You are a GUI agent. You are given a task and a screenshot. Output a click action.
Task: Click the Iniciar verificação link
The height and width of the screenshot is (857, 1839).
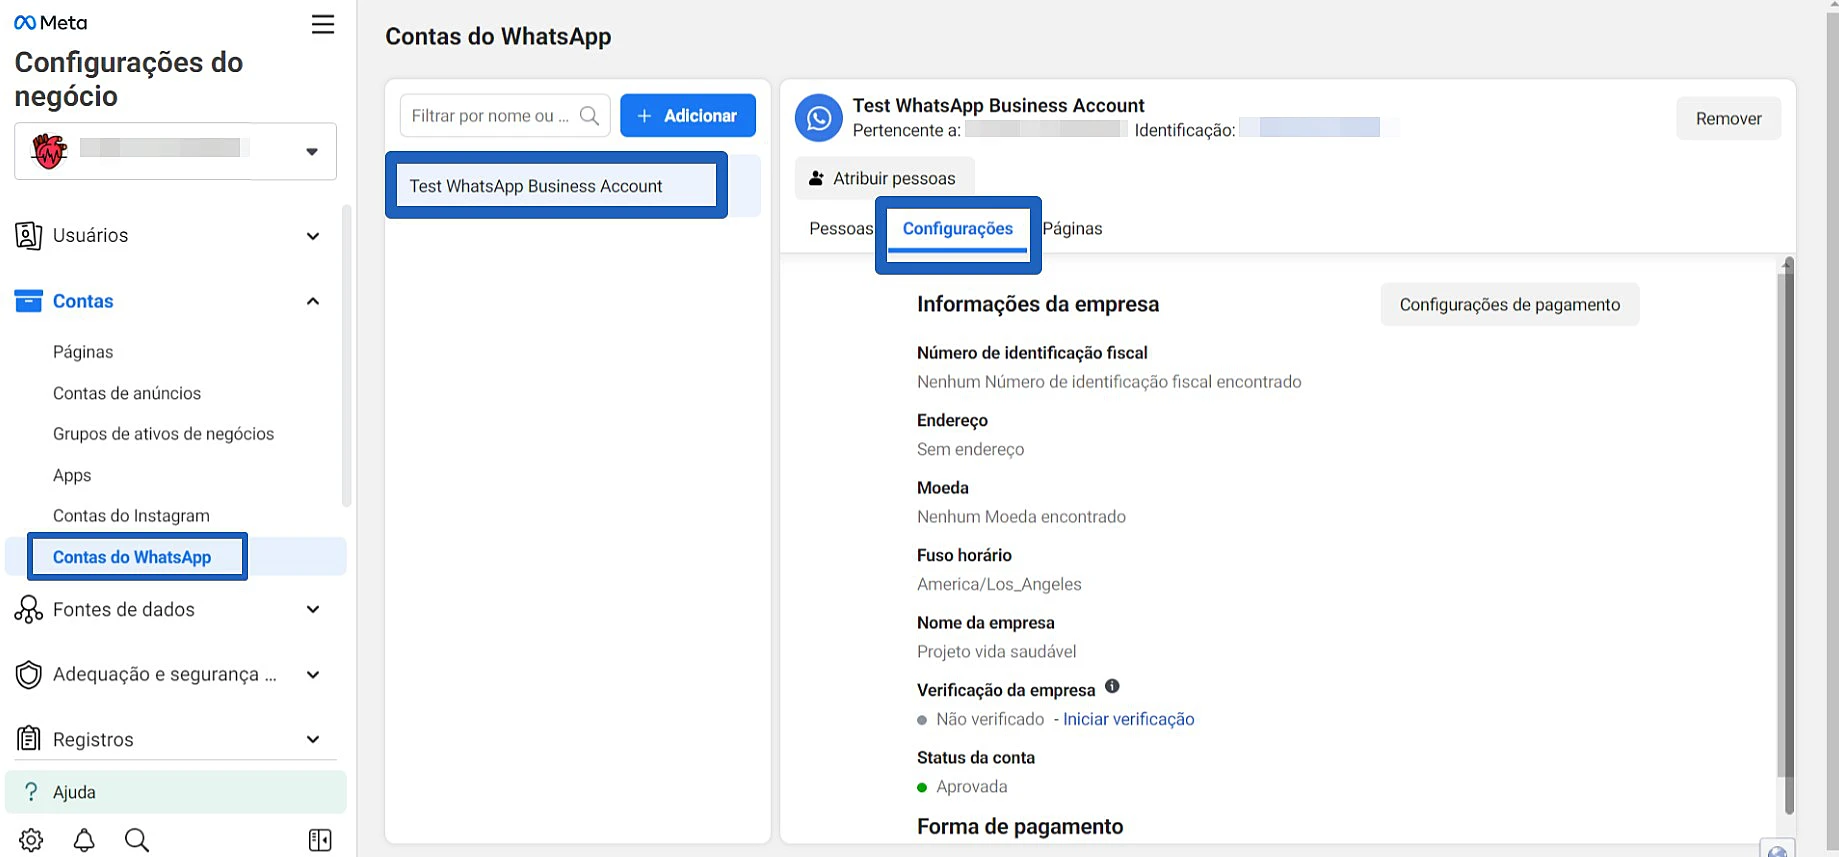click(x=1128, y=719)
